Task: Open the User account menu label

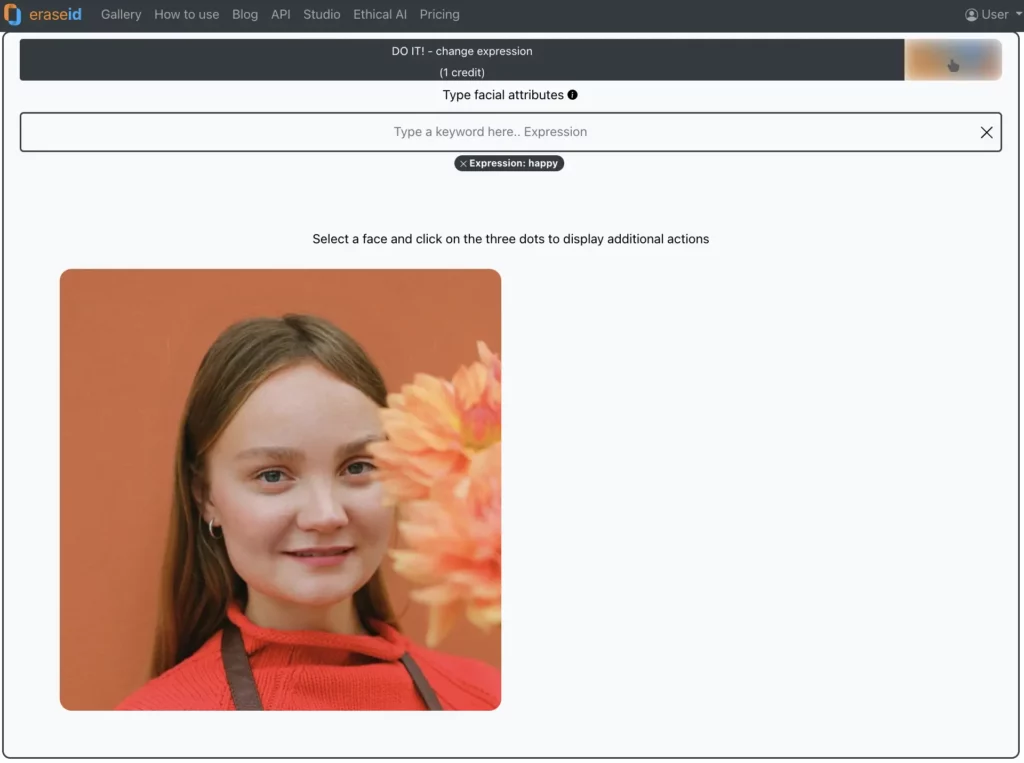Action: coord(995,15)
